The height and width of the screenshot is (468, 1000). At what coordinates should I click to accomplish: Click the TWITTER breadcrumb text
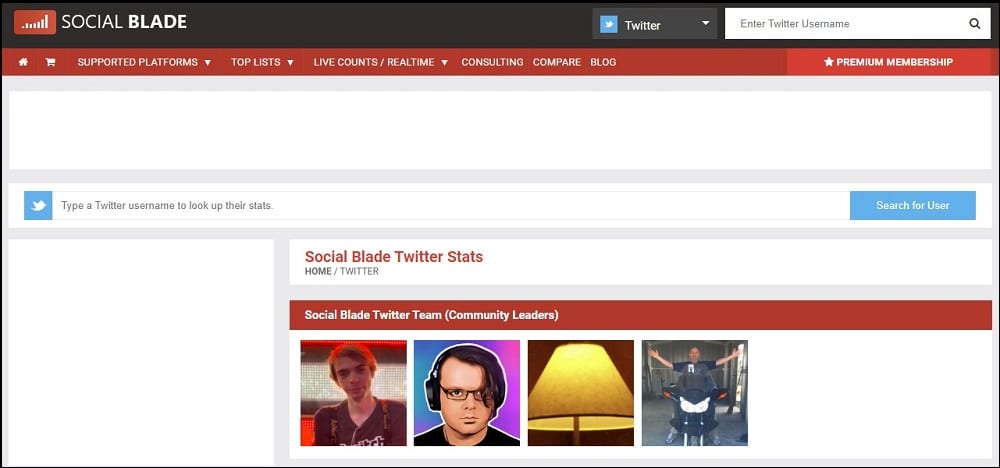click(359, 271)
